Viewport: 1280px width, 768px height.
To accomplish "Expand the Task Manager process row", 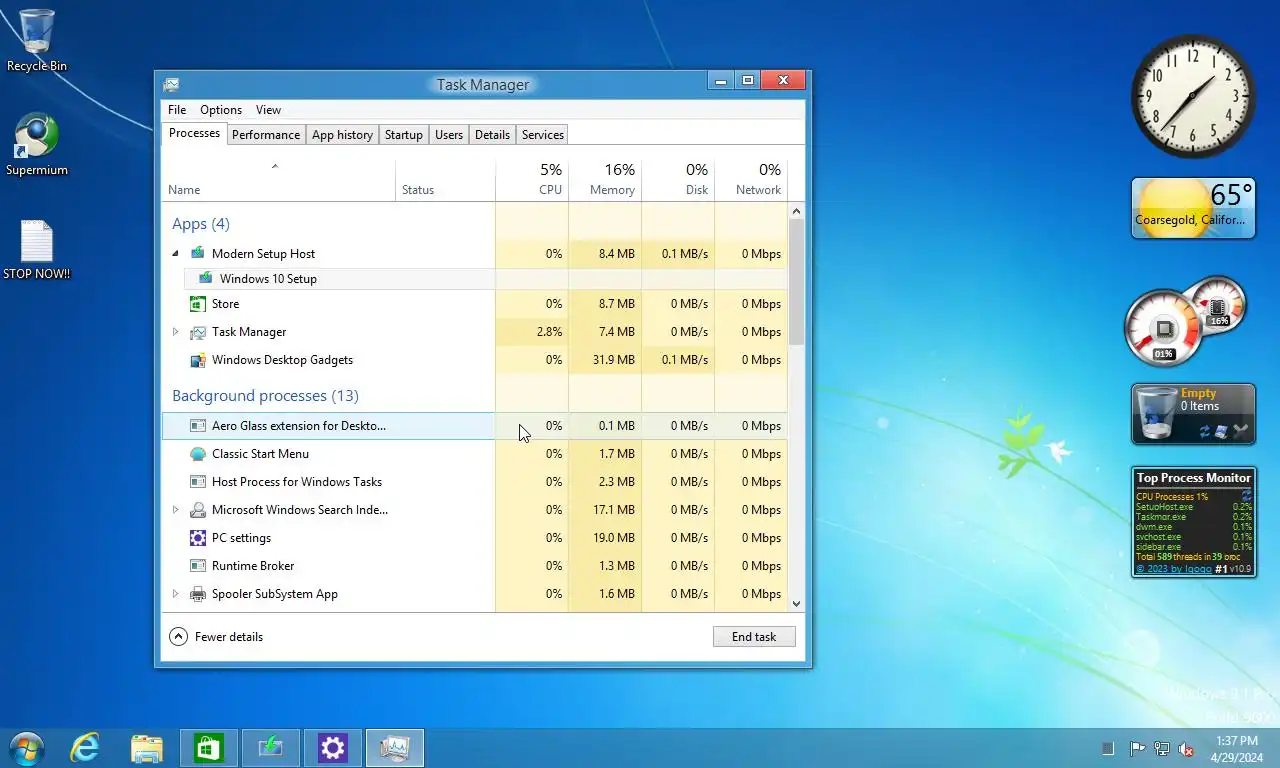I will [175, 331].
